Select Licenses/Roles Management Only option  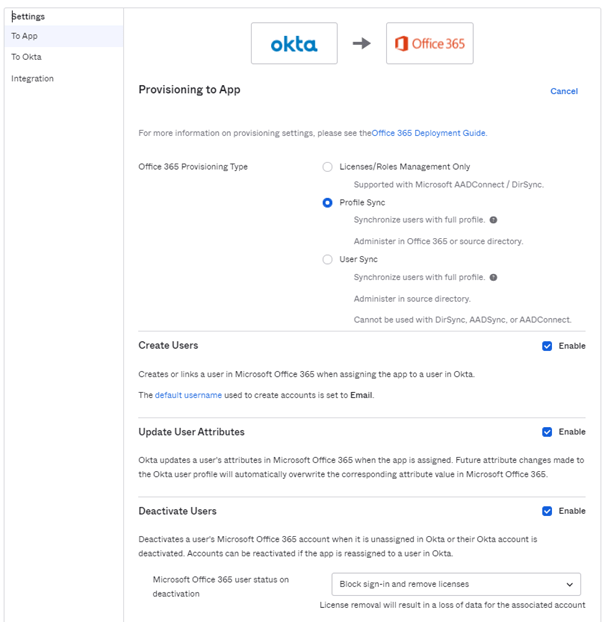[x=327, y=167]
